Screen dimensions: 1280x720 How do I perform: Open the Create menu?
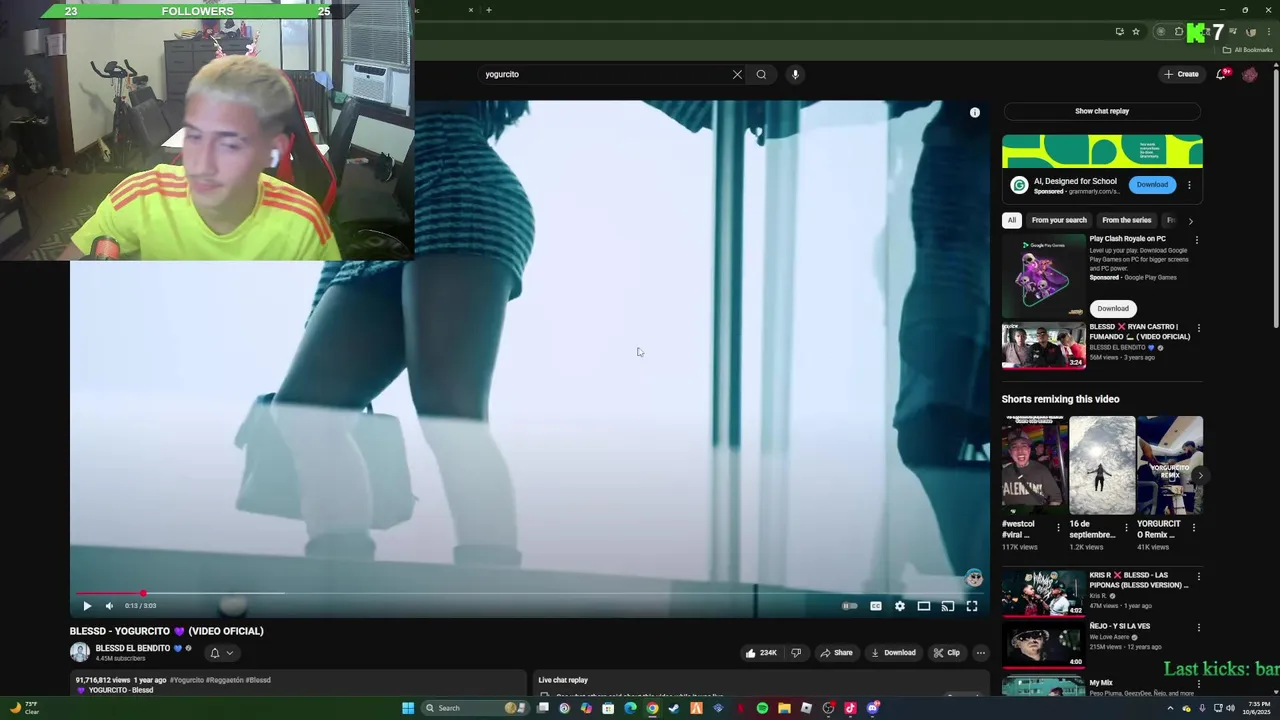click(1181, 74)
